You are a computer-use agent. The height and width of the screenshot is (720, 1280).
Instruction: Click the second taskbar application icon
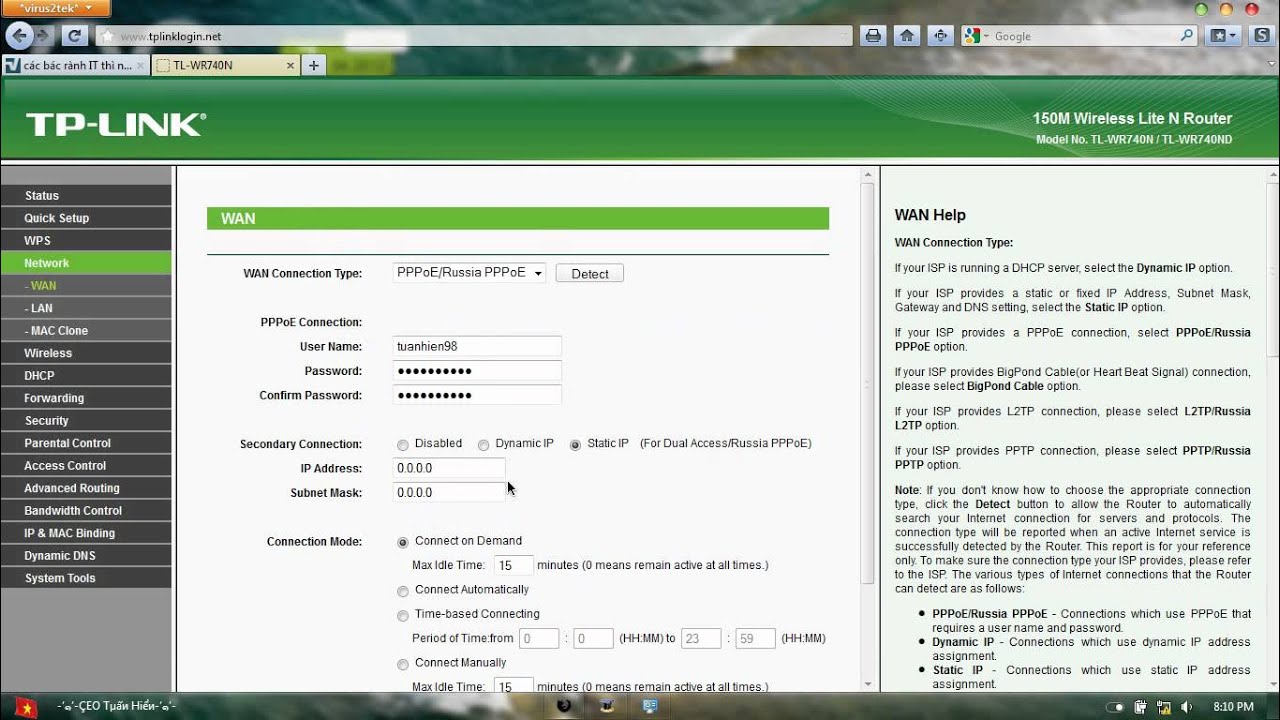tap(607, 706)
